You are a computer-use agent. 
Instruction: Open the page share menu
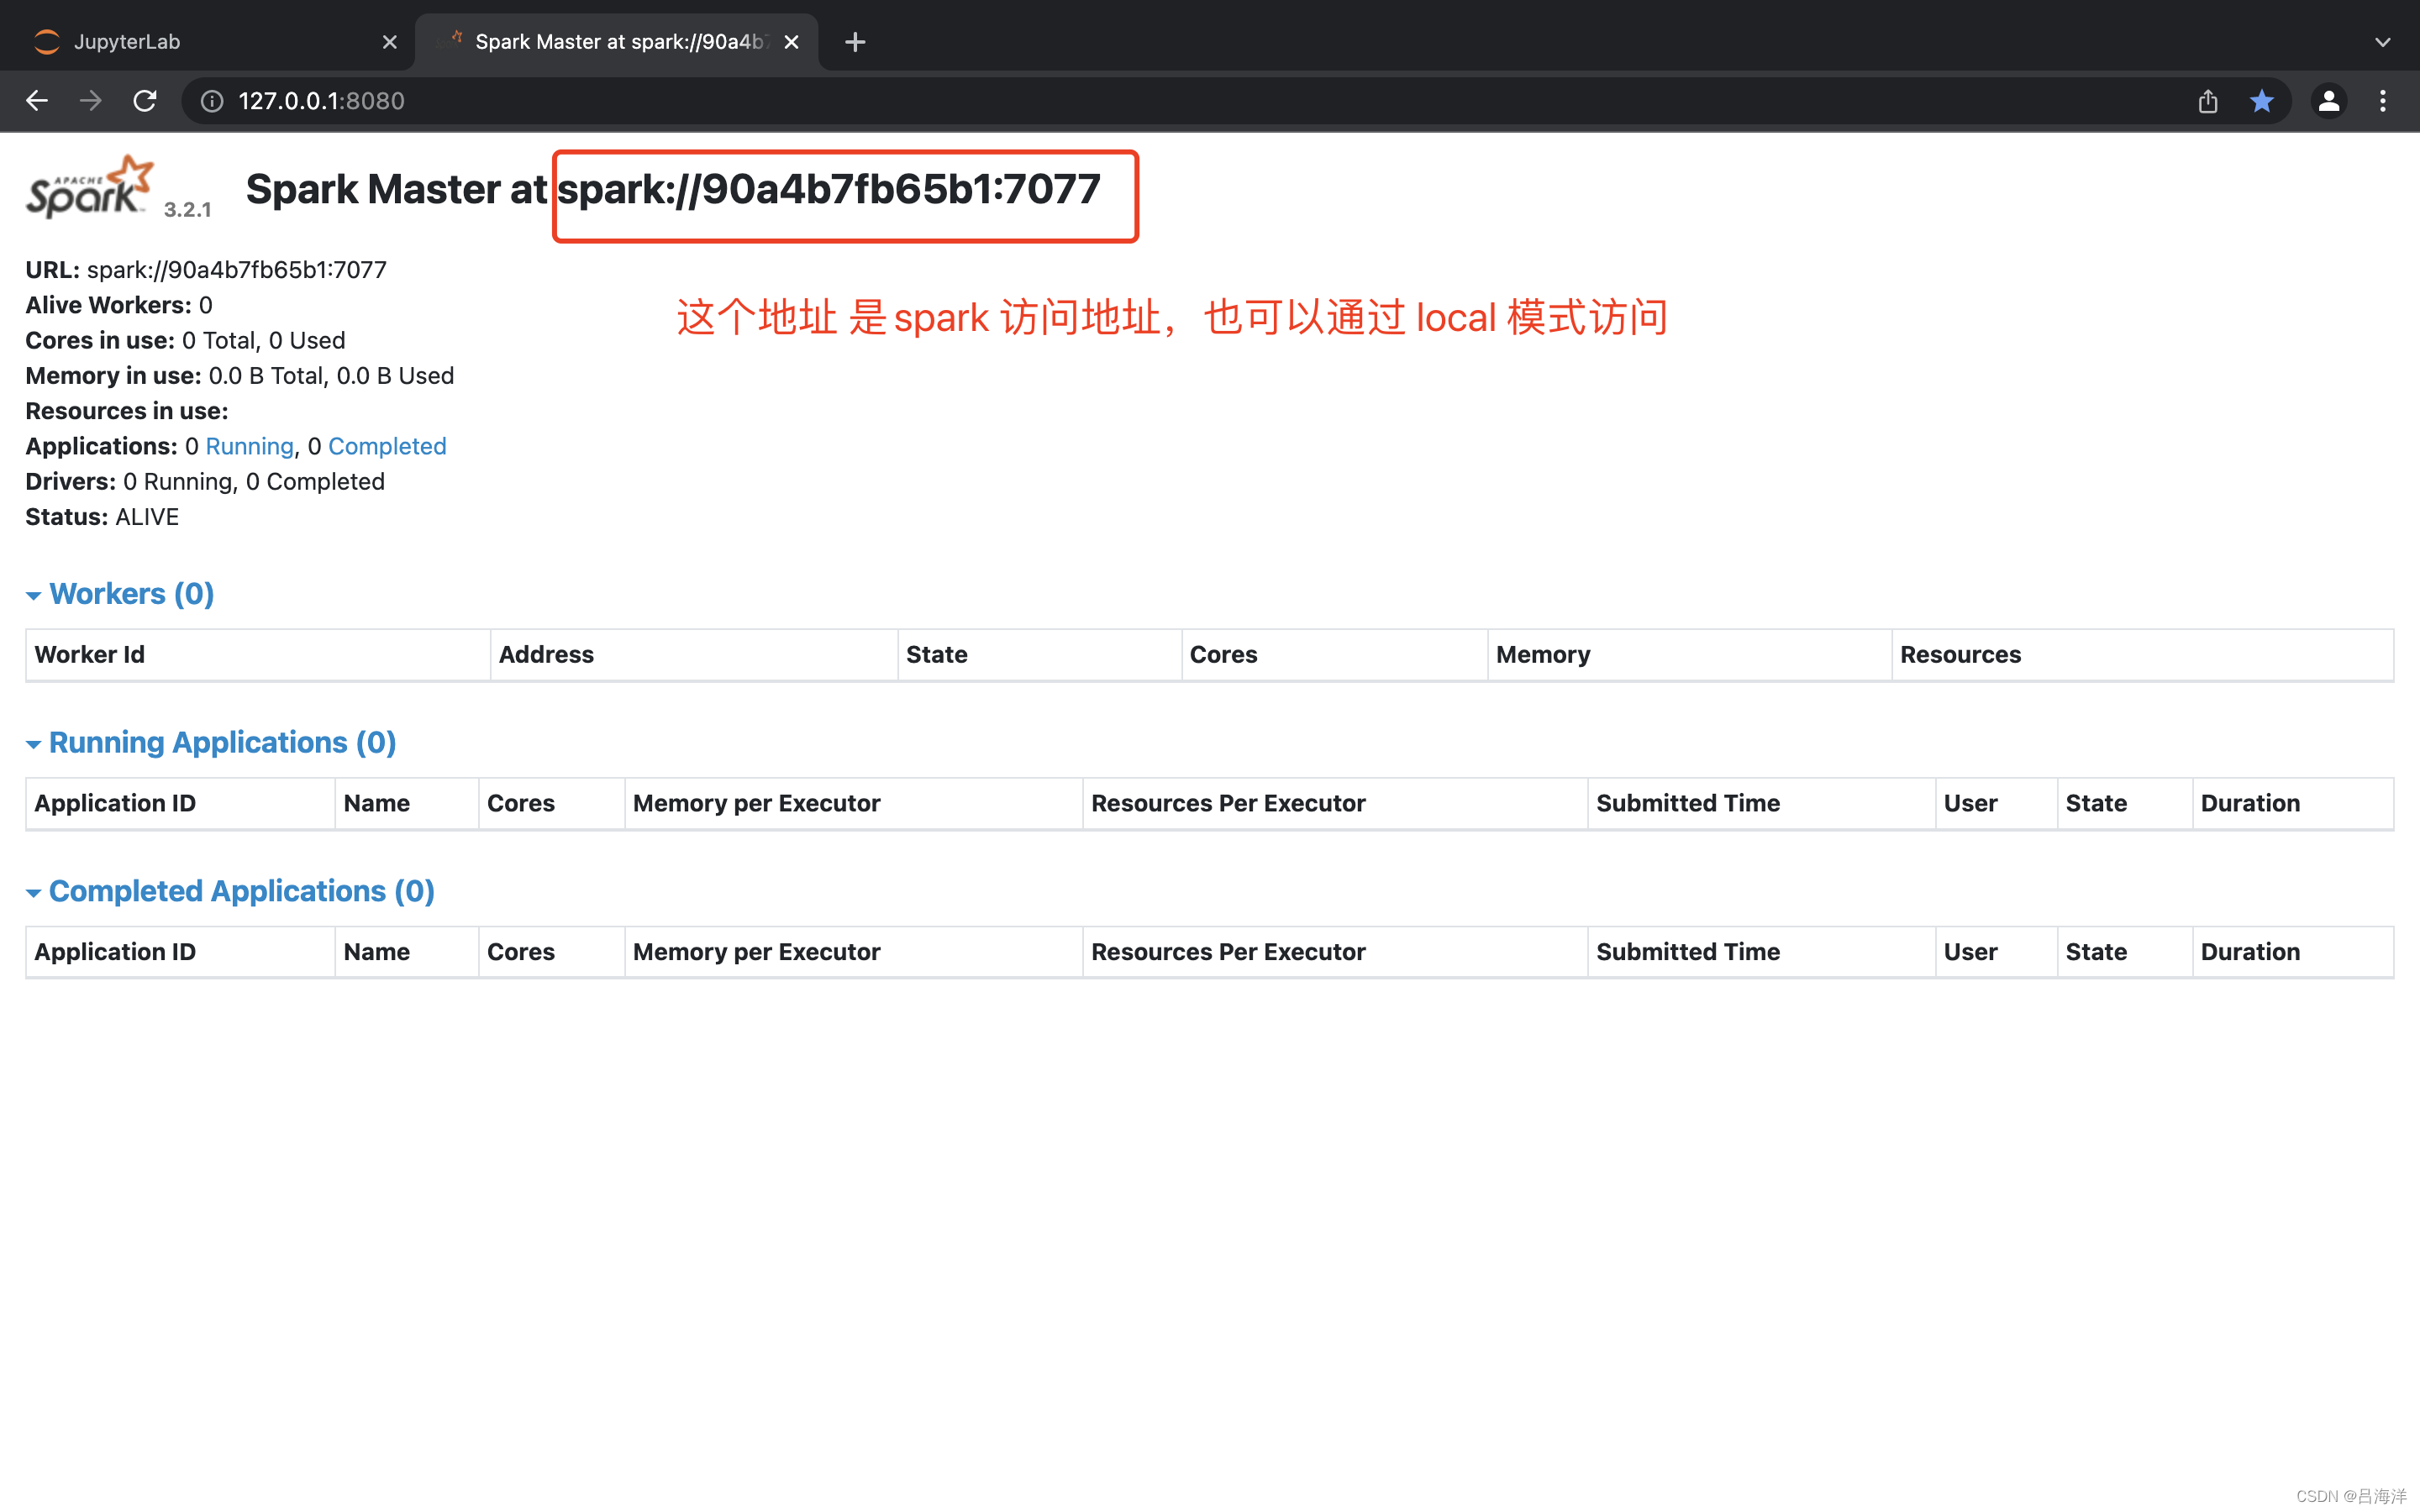2208,100
